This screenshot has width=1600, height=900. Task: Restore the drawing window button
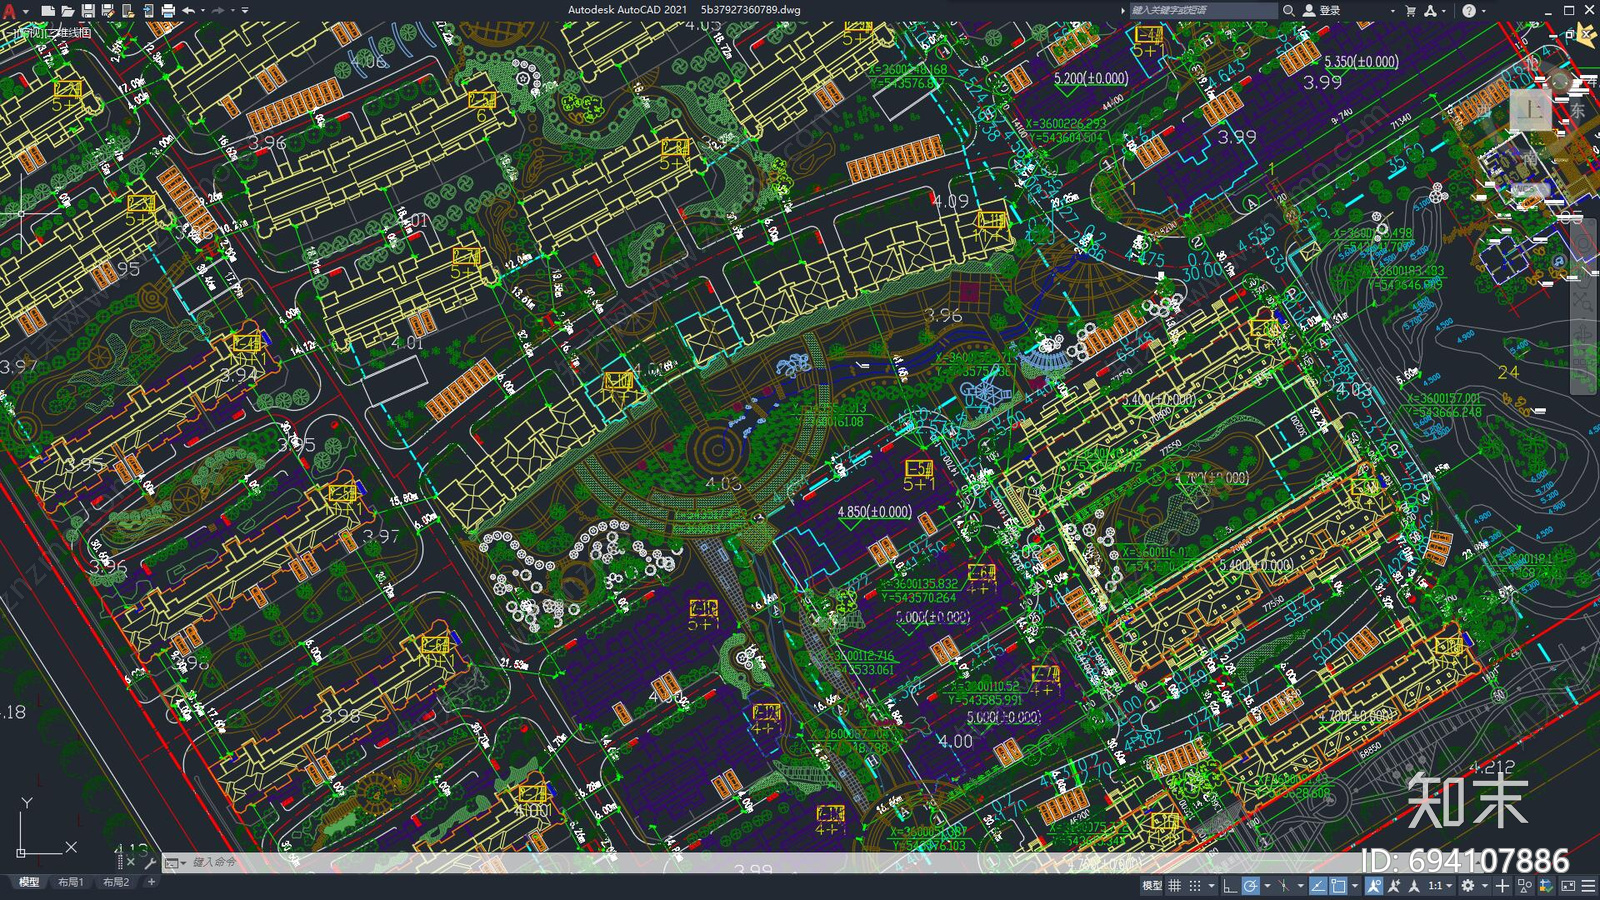[1569, 35]
